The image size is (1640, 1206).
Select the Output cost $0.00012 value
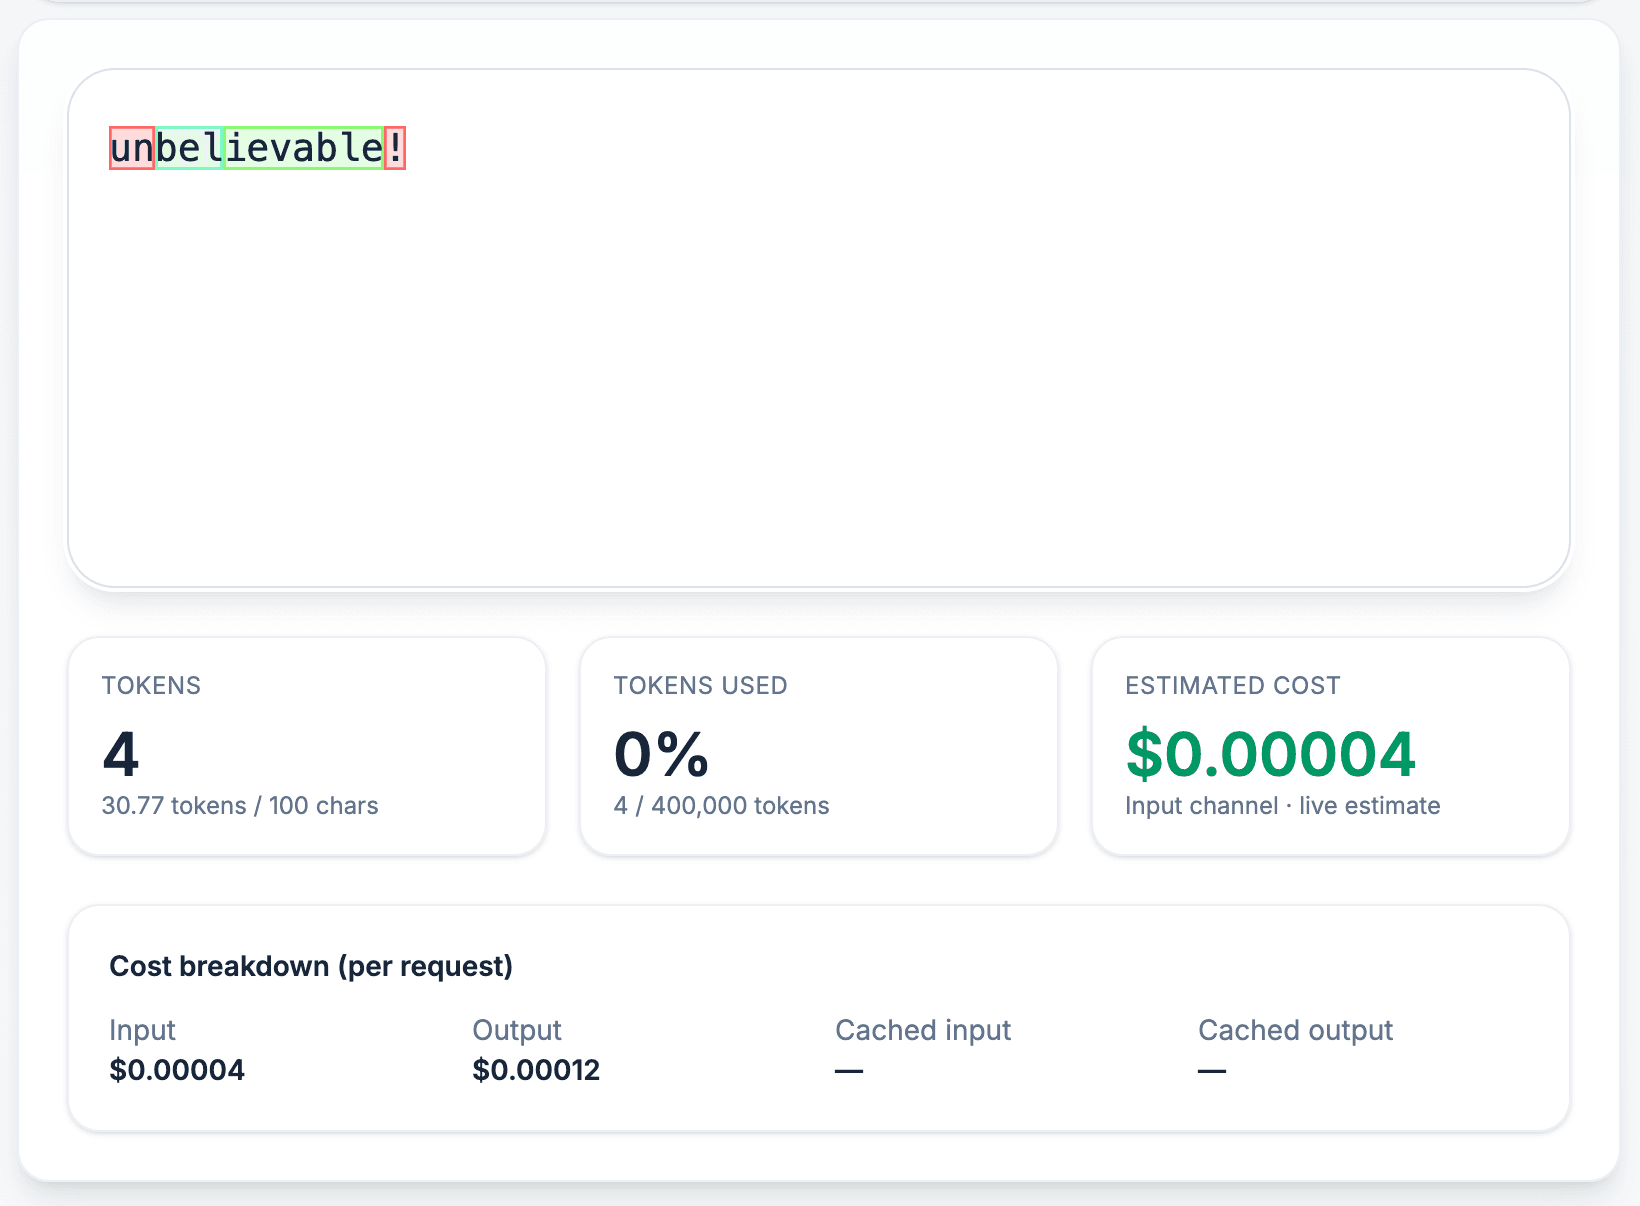point(536,1070)
